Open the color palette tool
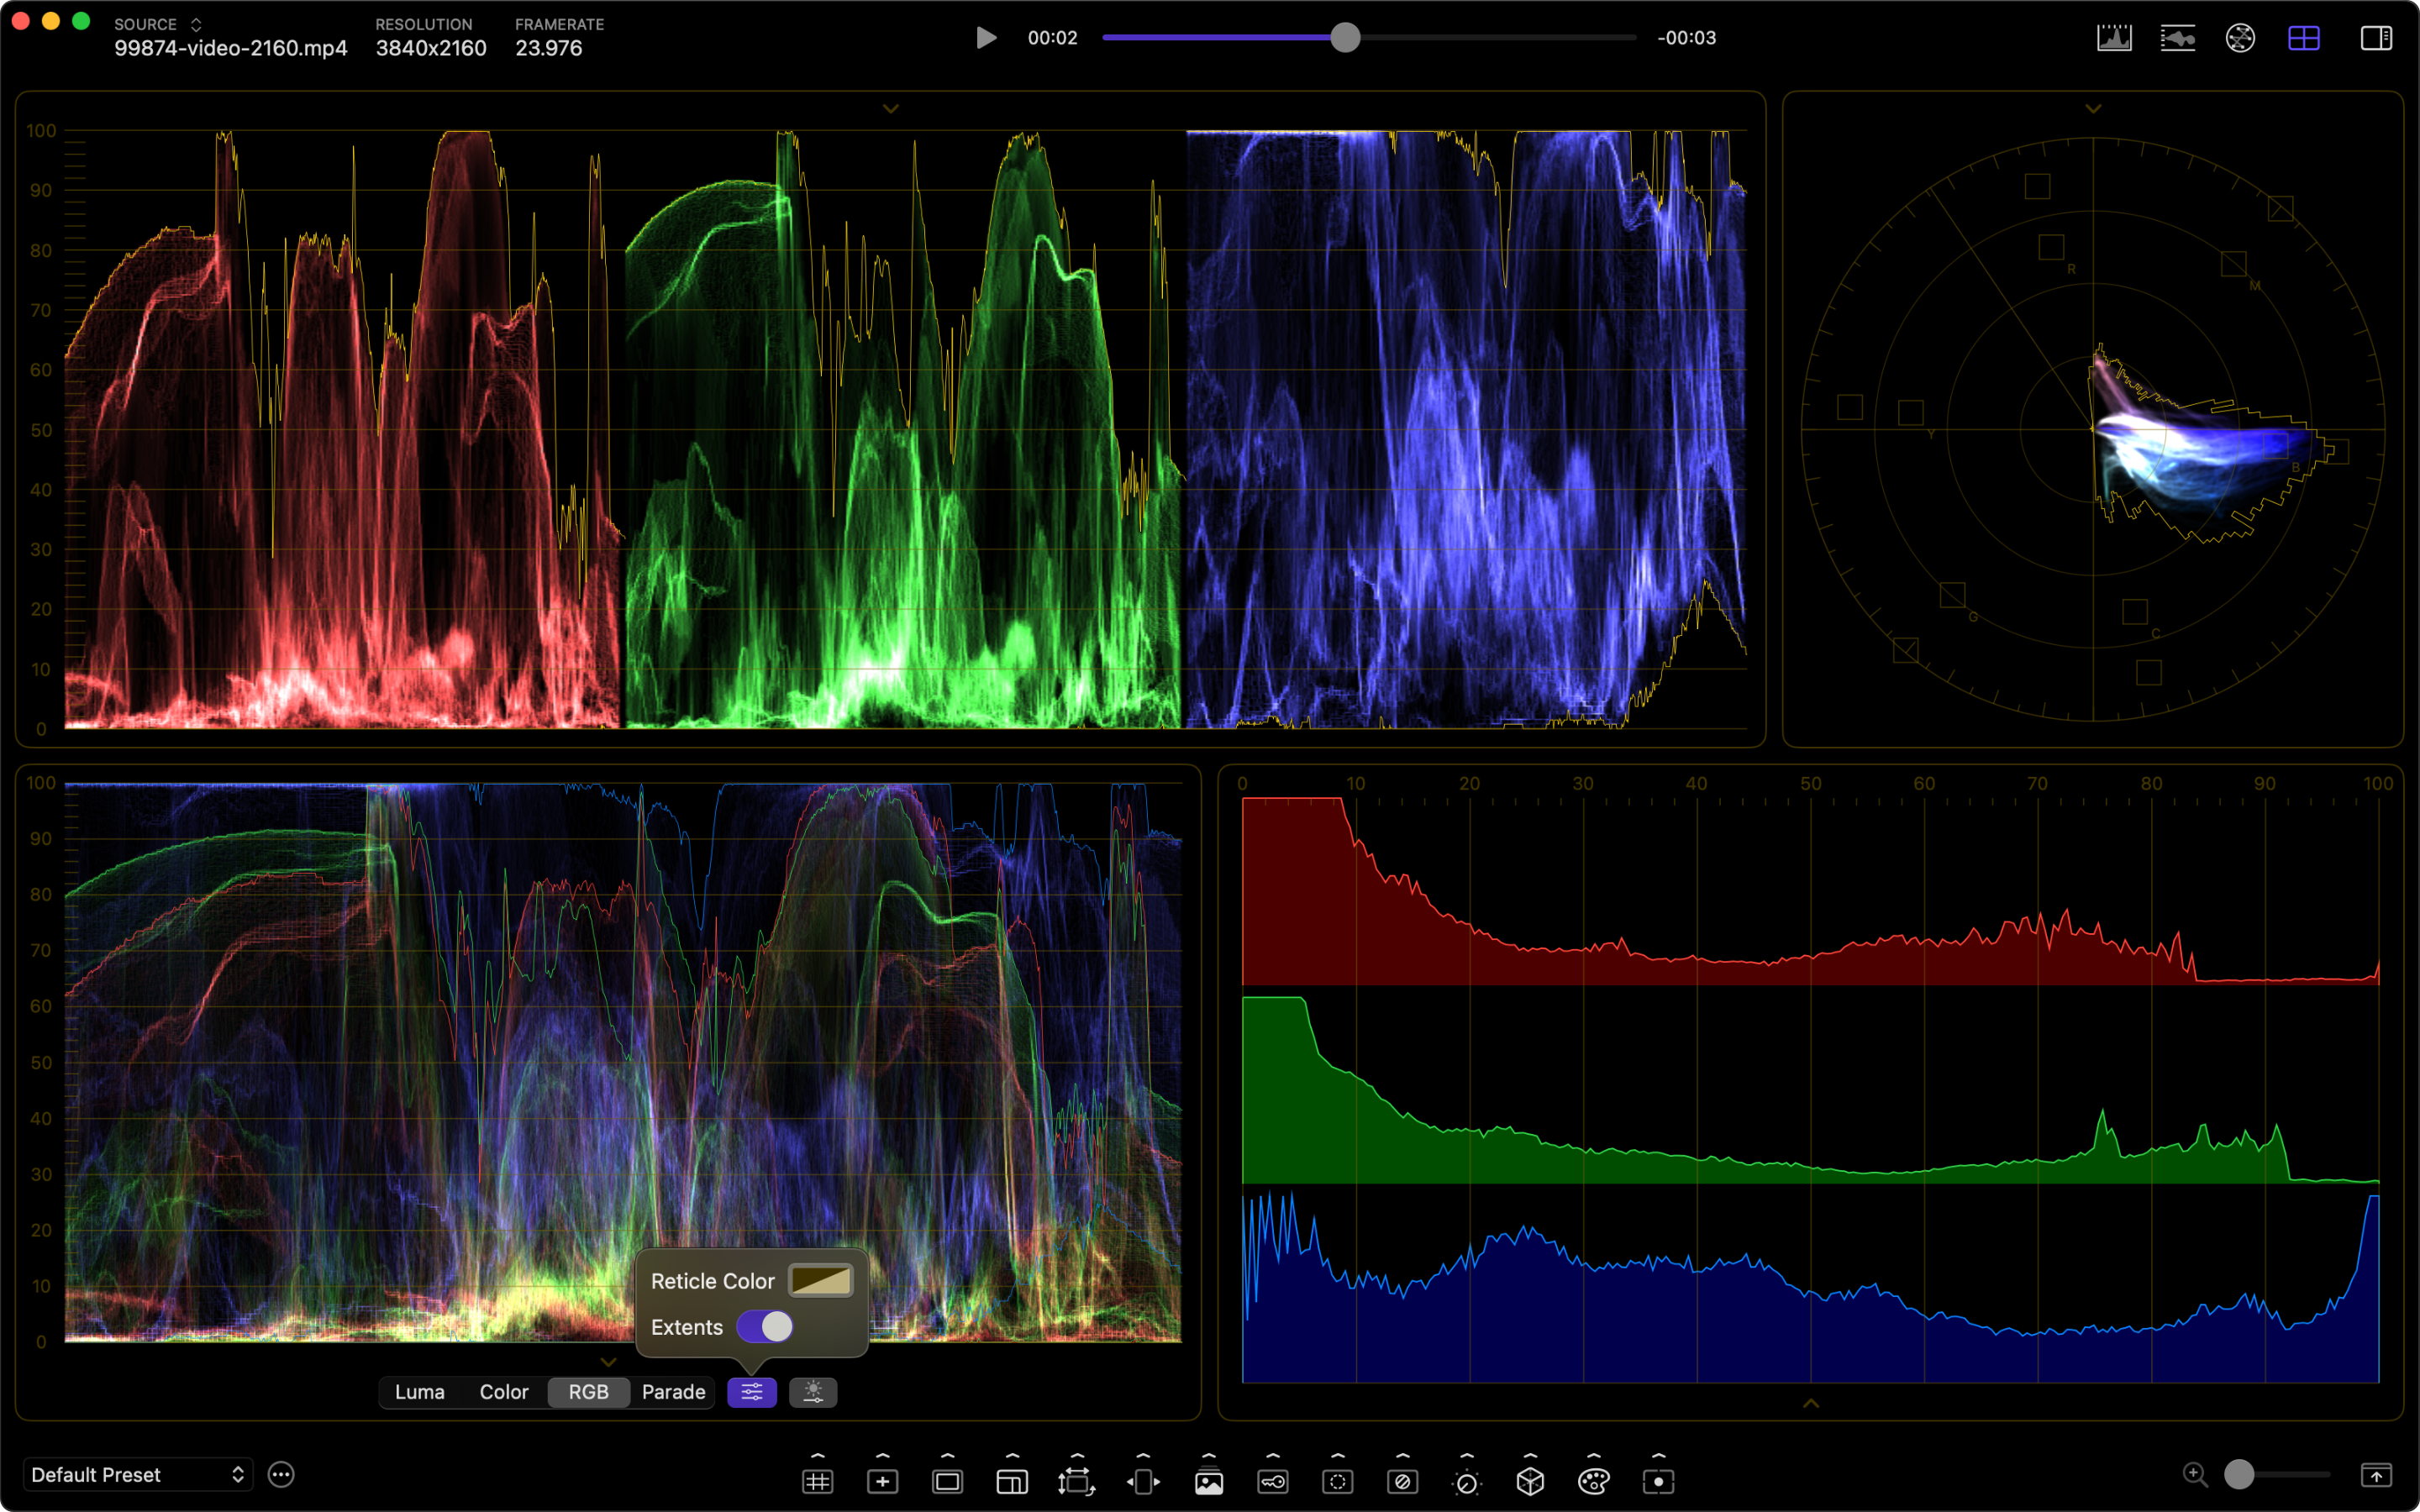Viewport: 2420px width, 1512px height. pos(1594,1481)
